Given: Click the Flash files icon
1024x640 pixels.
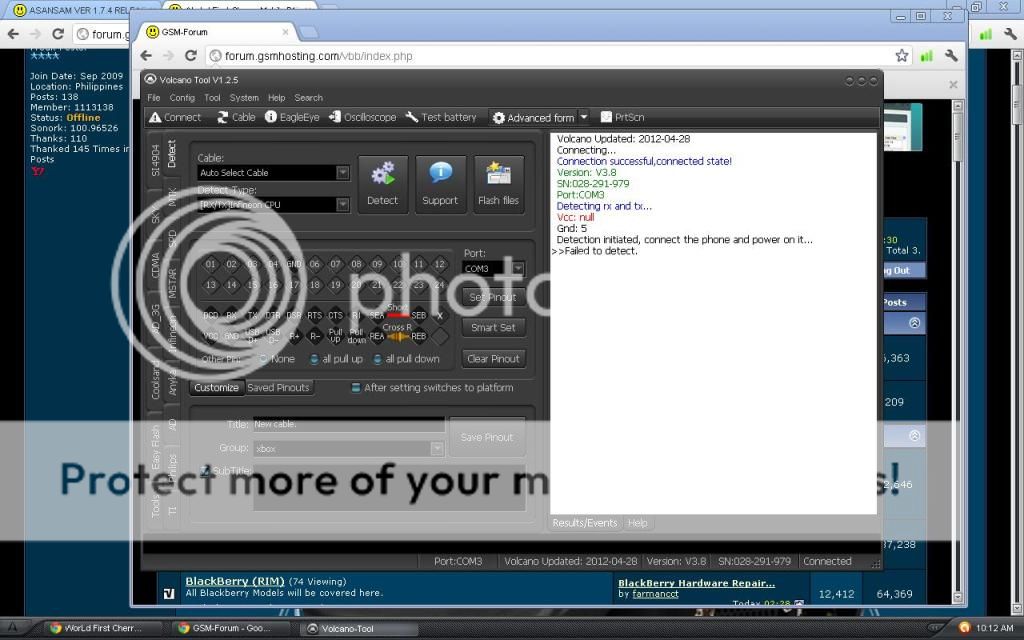Looking at the screenshot, I should click(497, 184).
